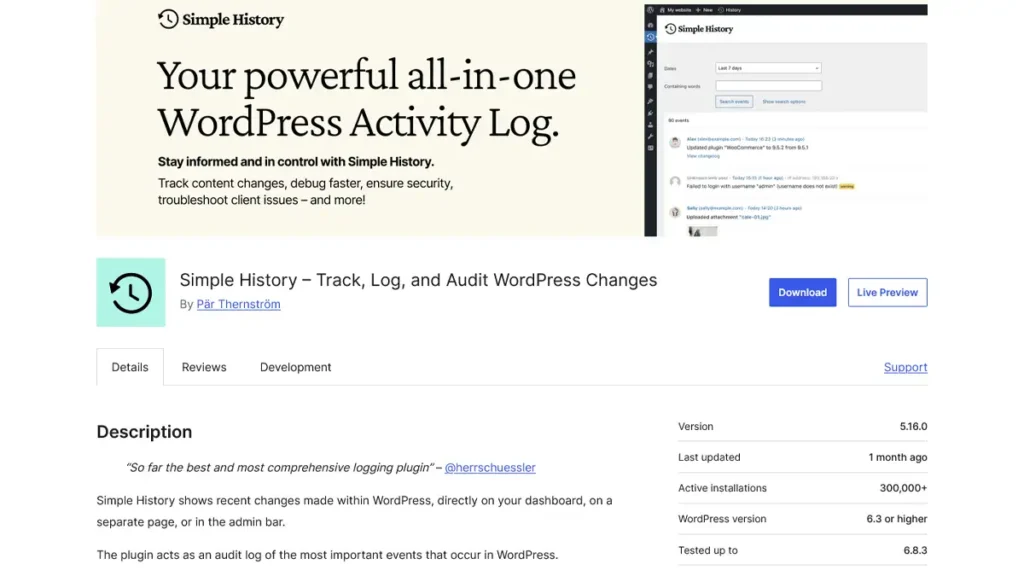The height and width of the screenshot is (576, 1024).
Task: Follow the @herrschuessler quote link
Action: point(490,467)
